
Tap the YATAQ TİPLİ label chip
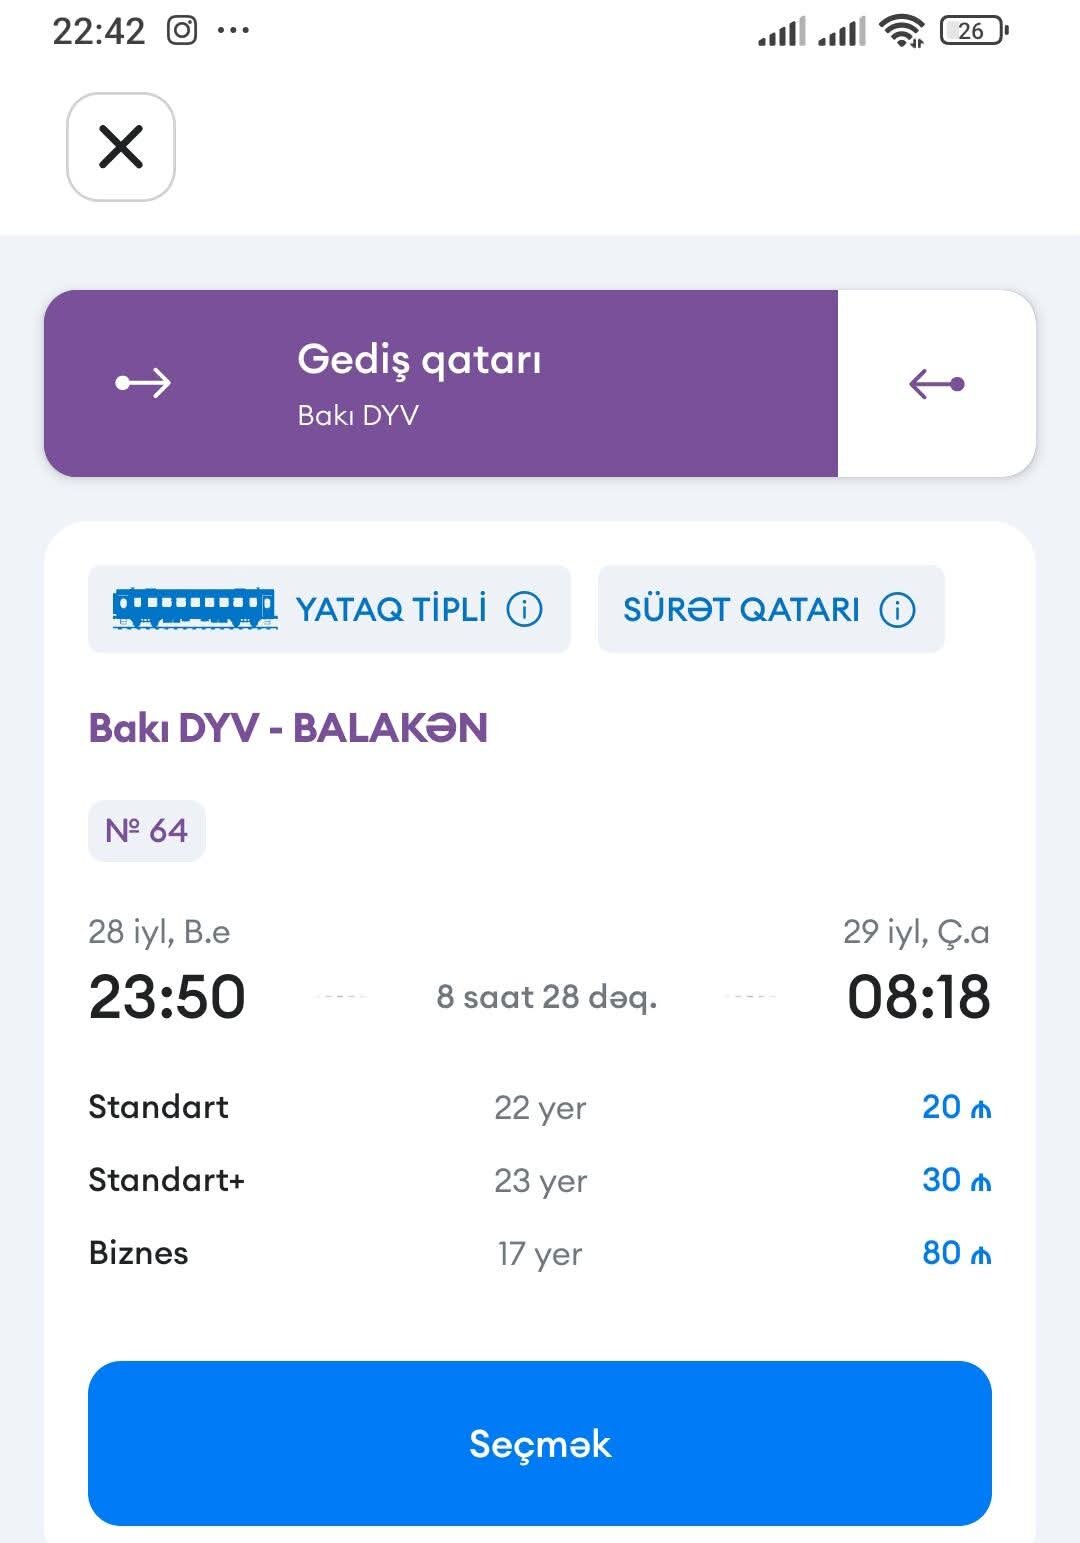(329, 609)
